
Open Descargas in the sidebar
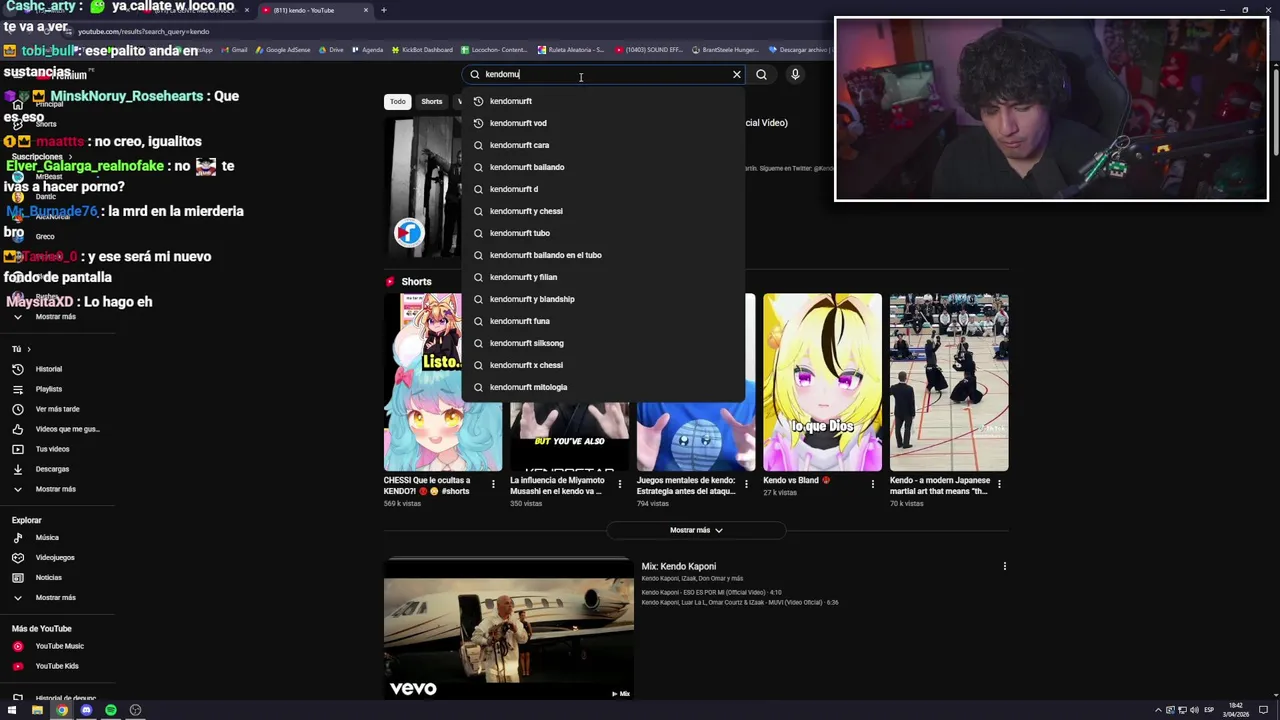pos(52,469)
